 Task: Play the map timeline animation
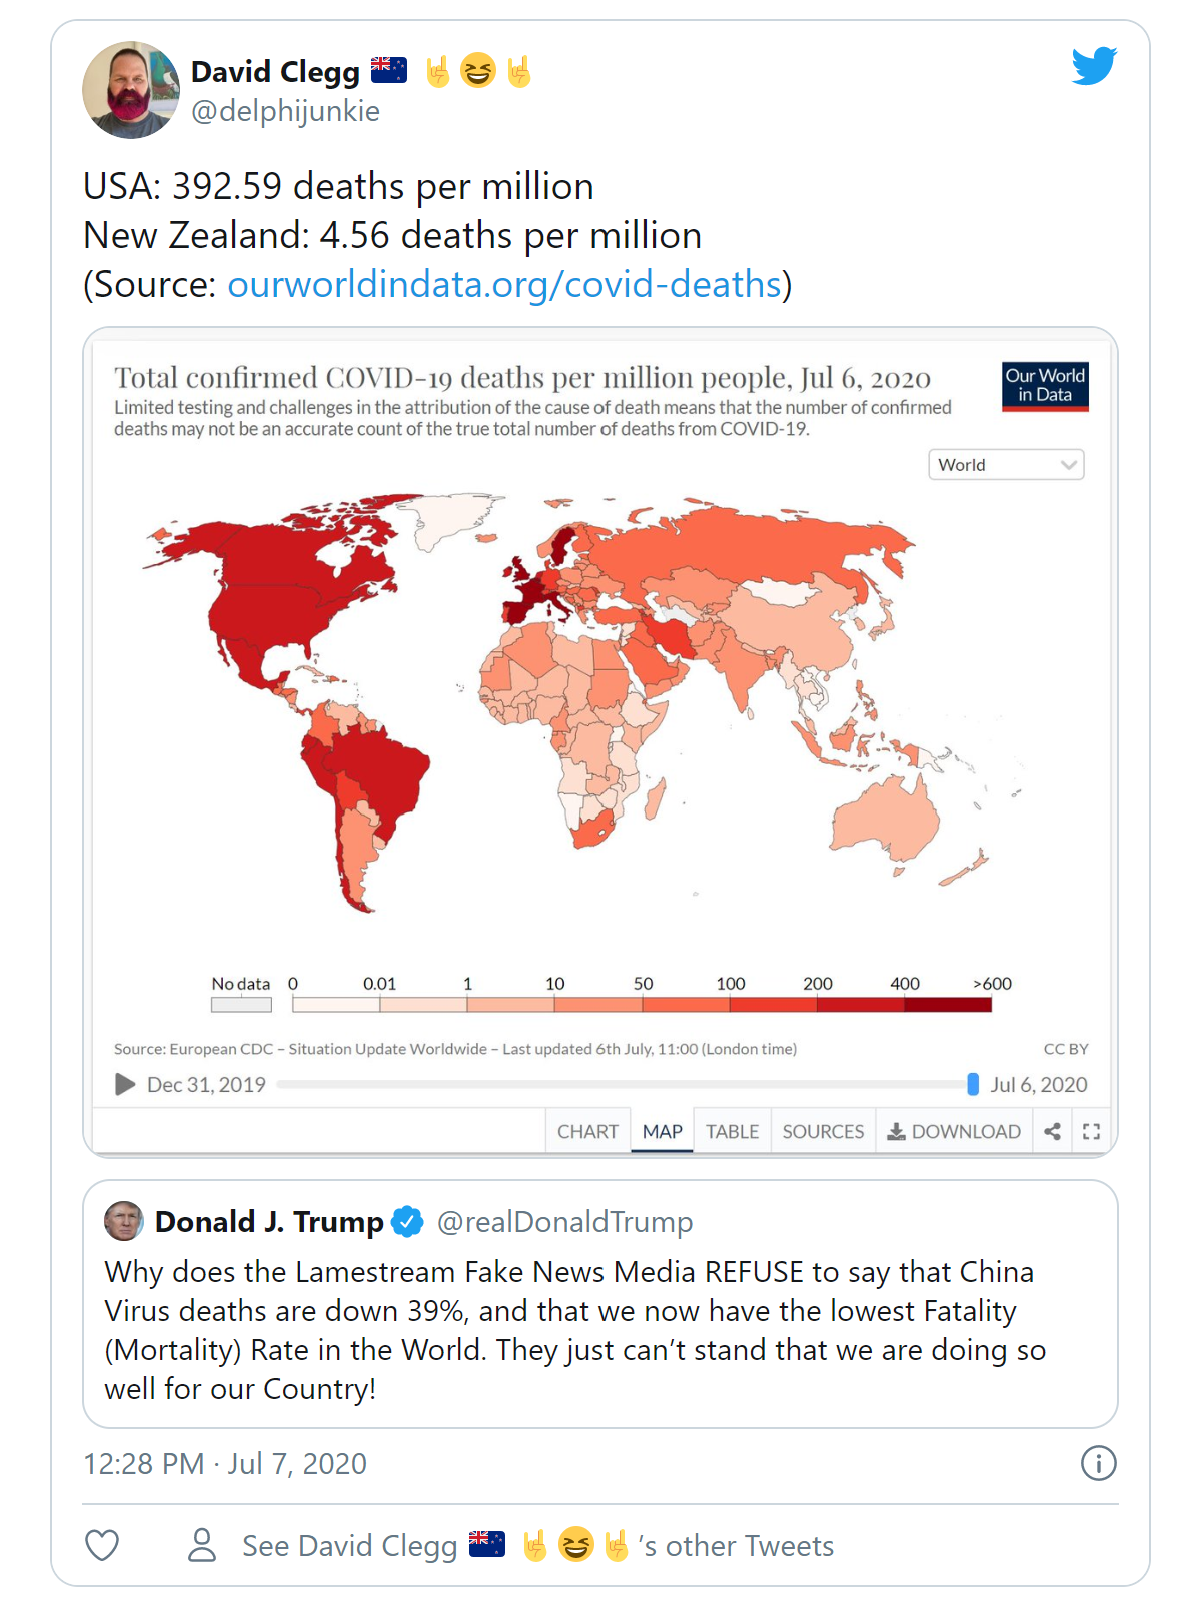coord(125,1084)
